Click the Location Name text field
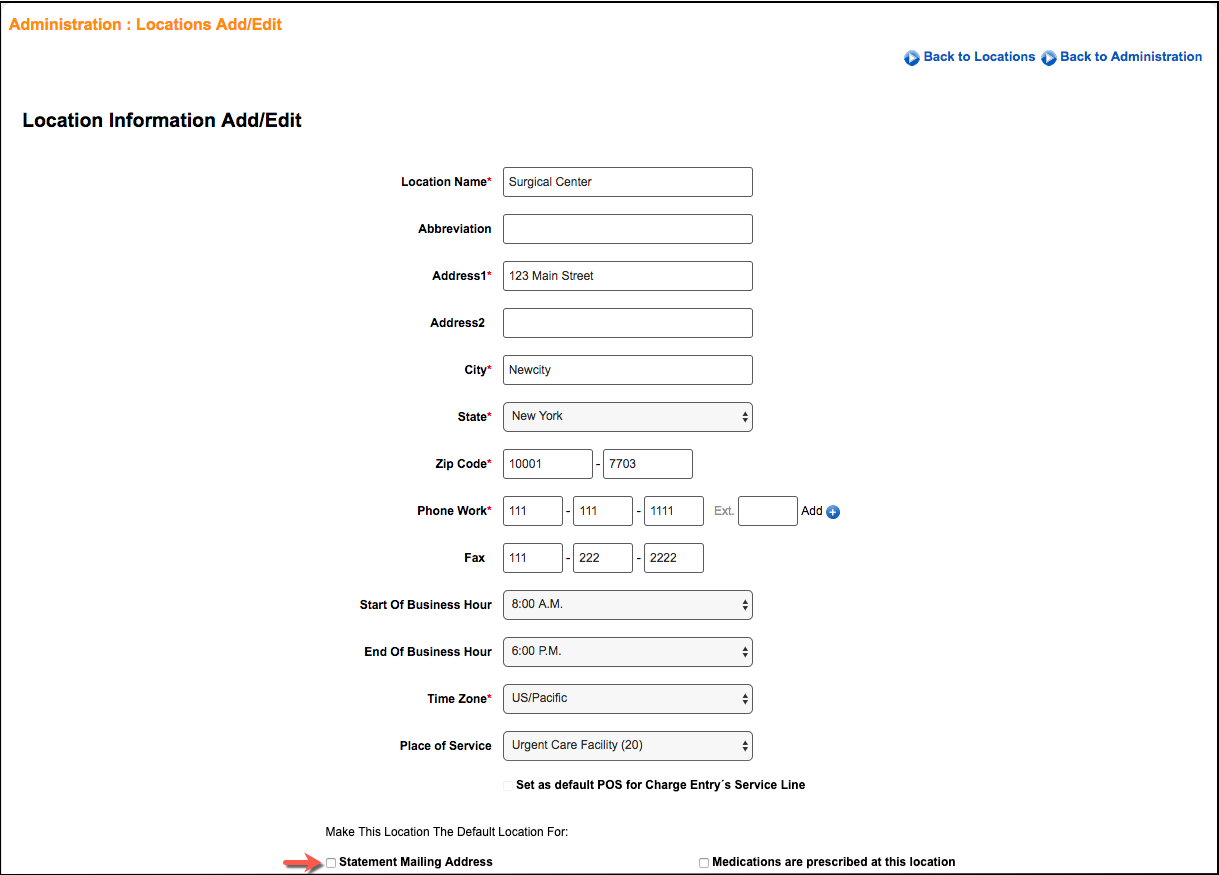 point(627,182)
